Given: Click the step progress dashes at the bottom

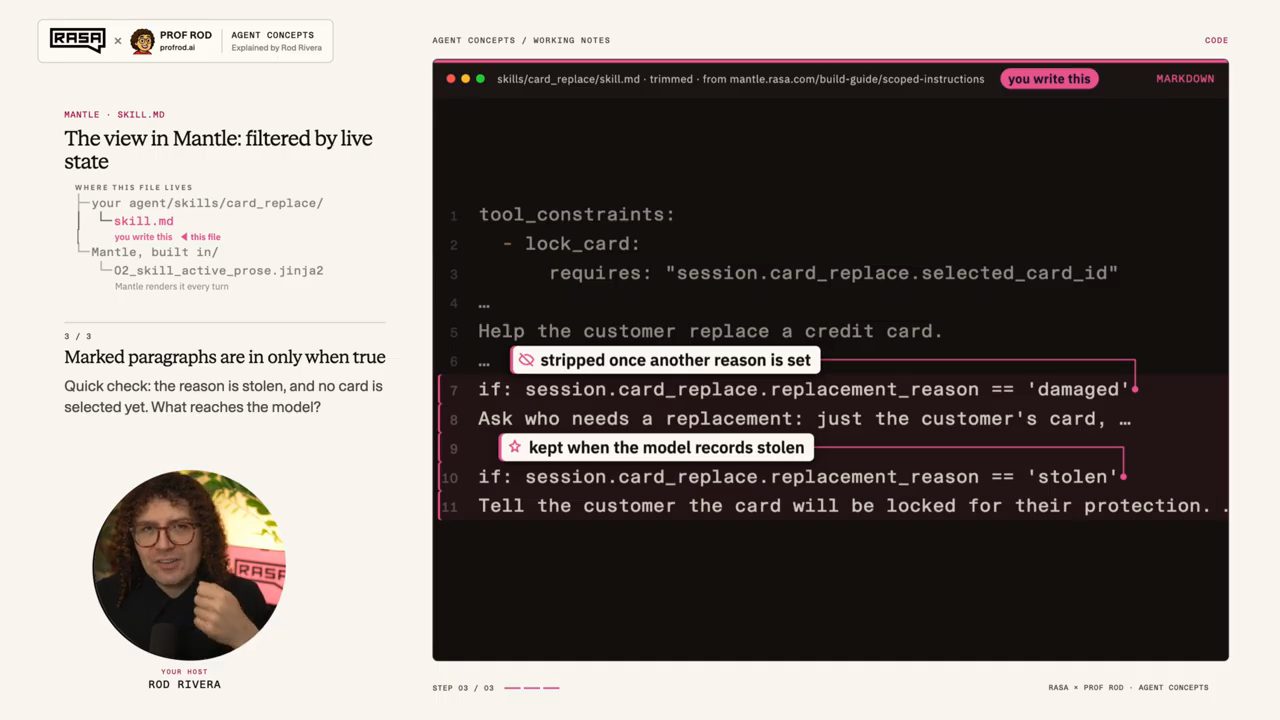Looking at the screenshot, I should [x=532, y=688].
